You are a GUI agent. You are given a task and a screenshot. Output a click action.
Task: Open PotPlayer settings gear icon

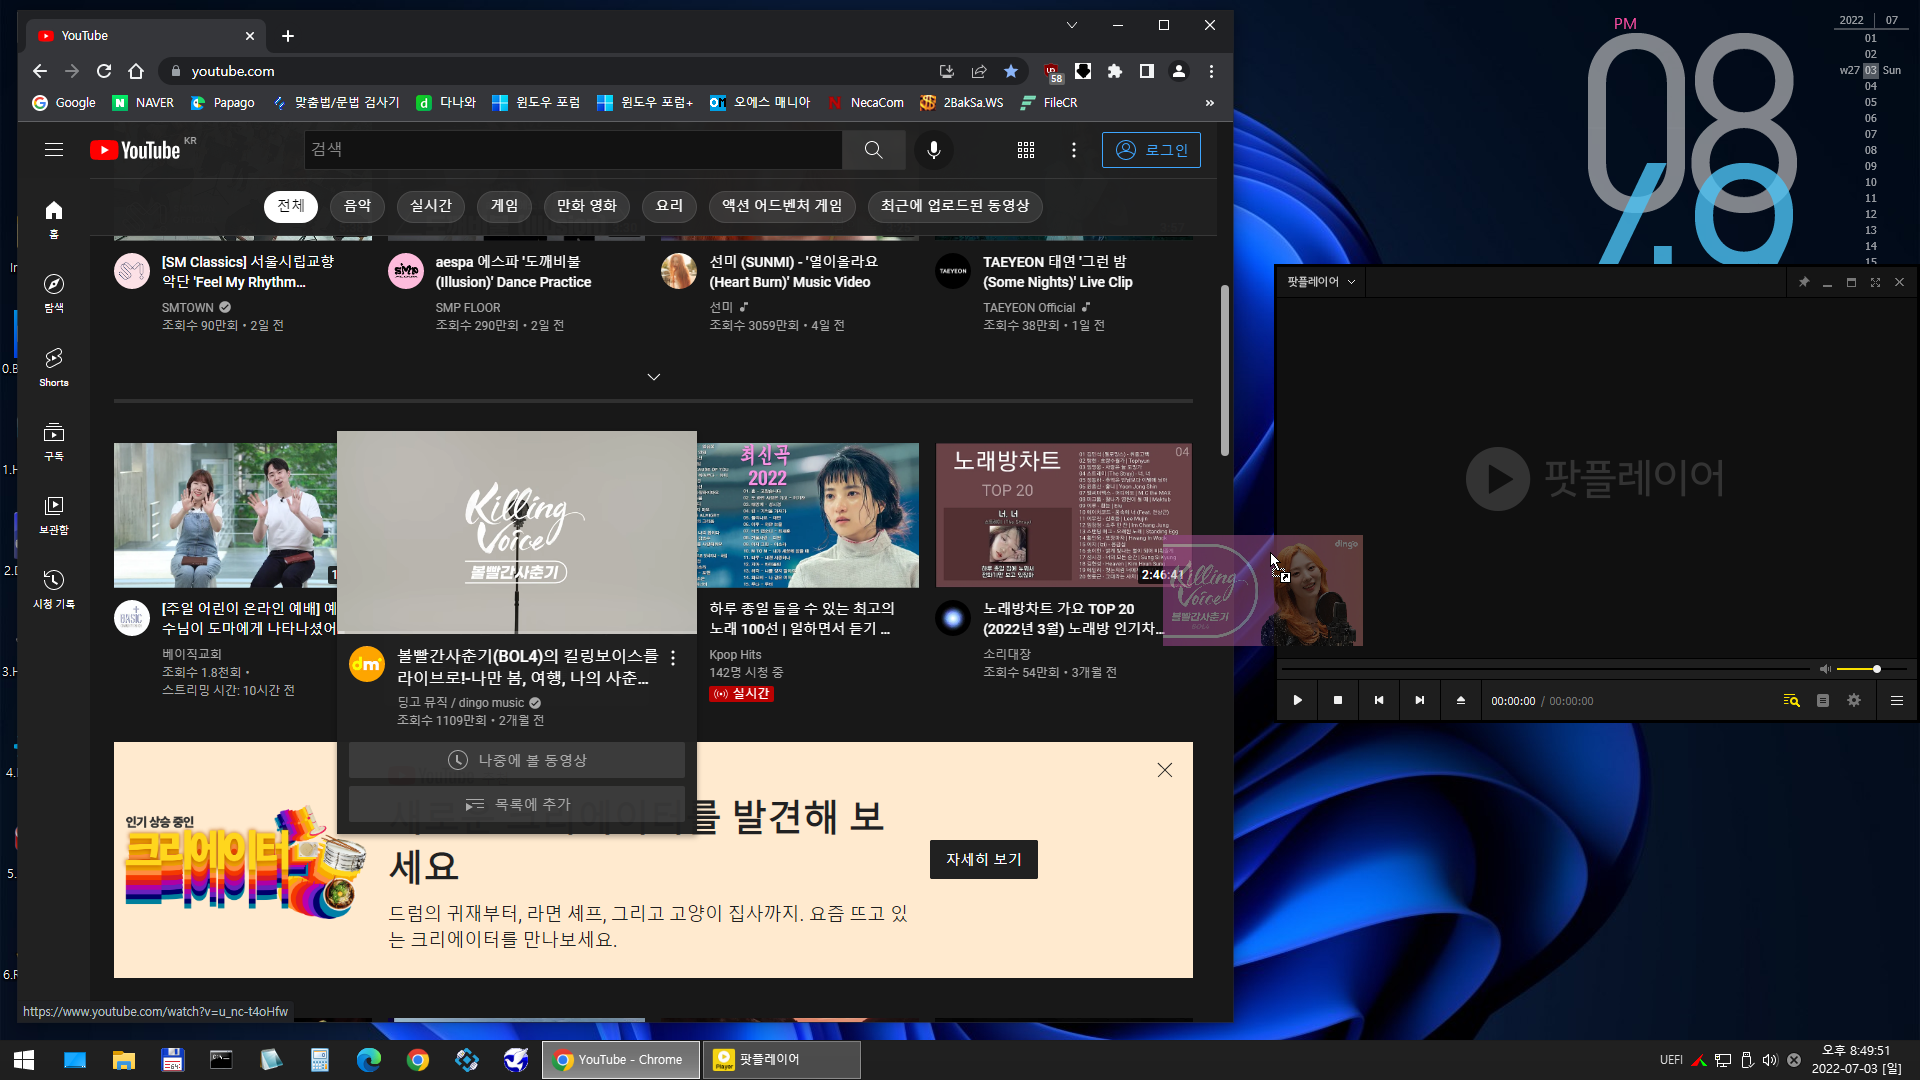[x=1854, y=700]
